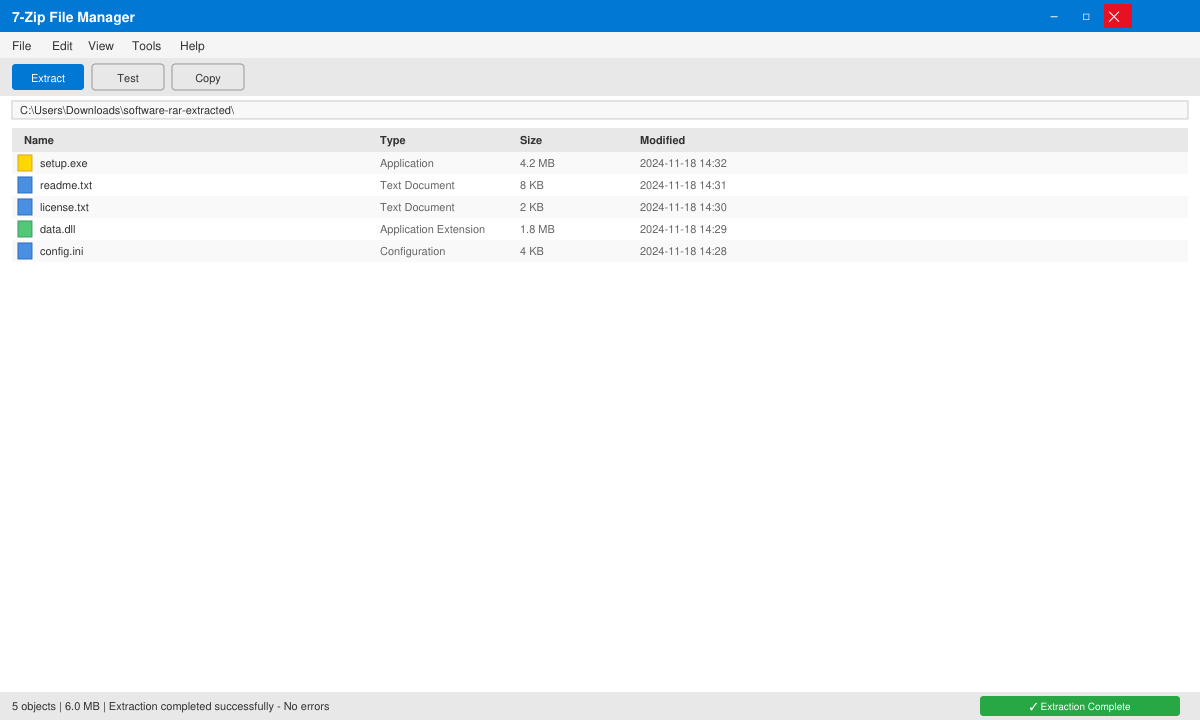This screenshot has width=1200, height=720.
Task: Click the Text Document type of license.txt
Action: 417,207
